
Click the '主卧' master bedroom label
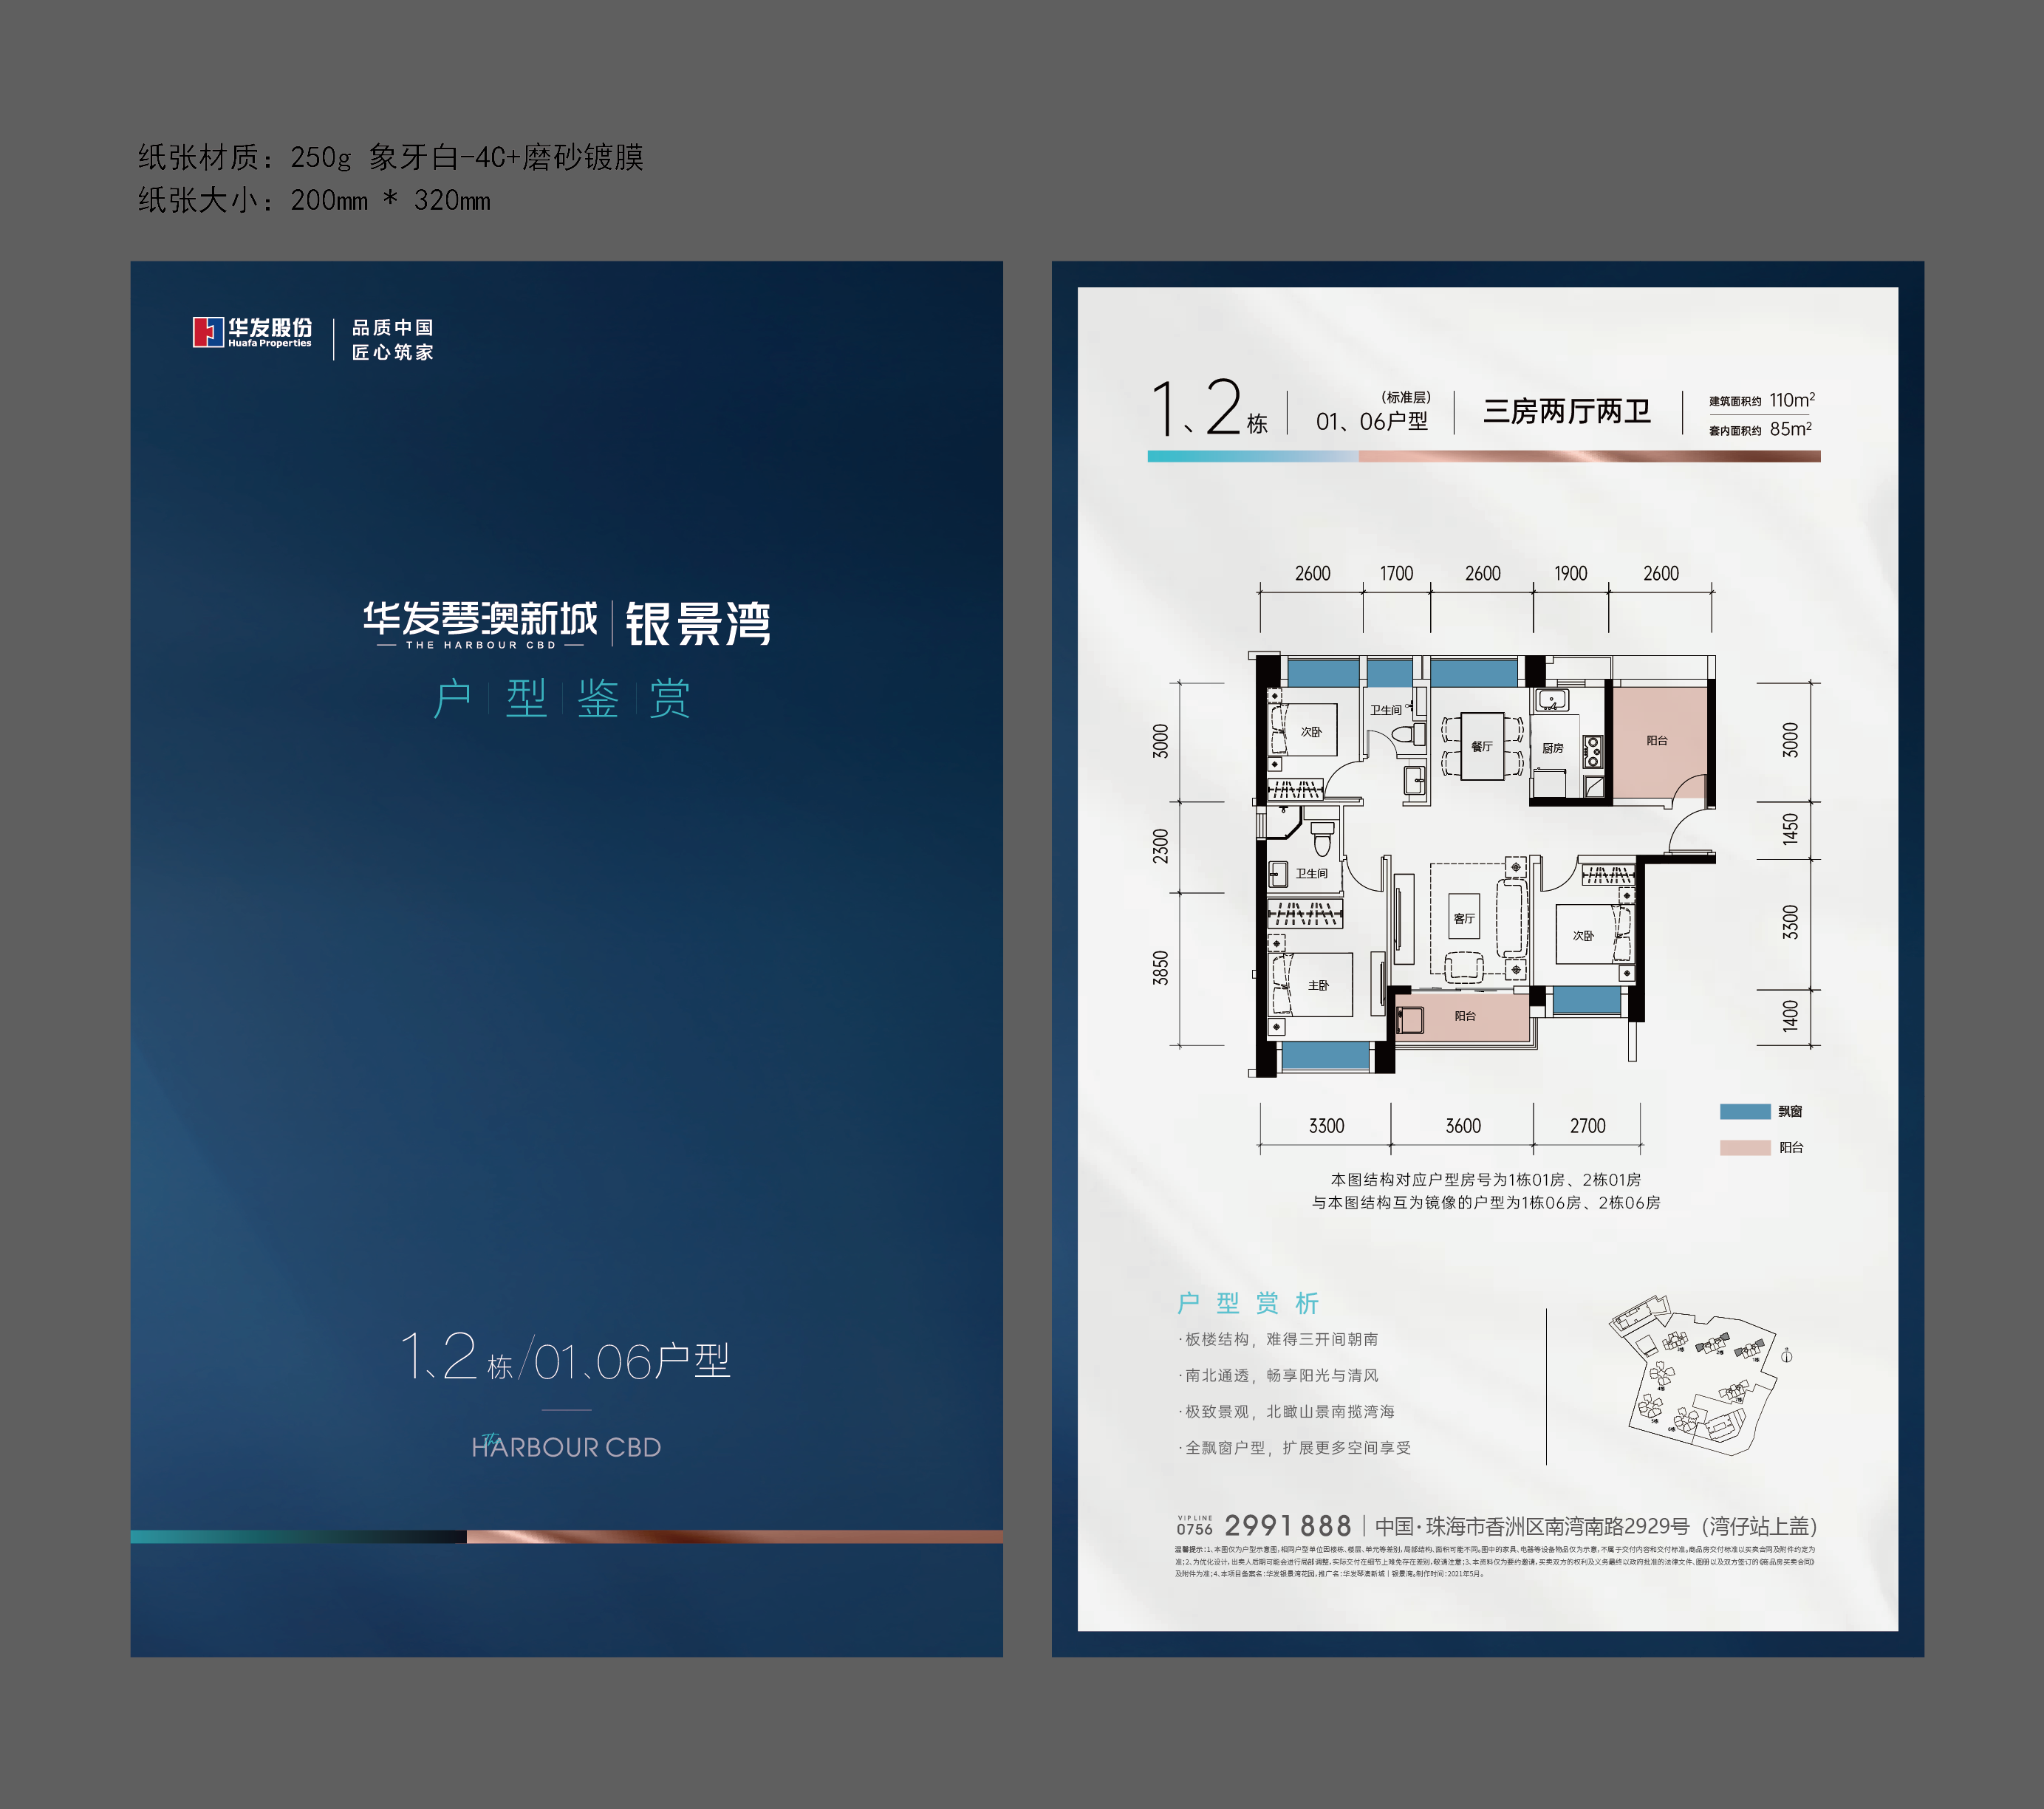[x=1318, y=985]
